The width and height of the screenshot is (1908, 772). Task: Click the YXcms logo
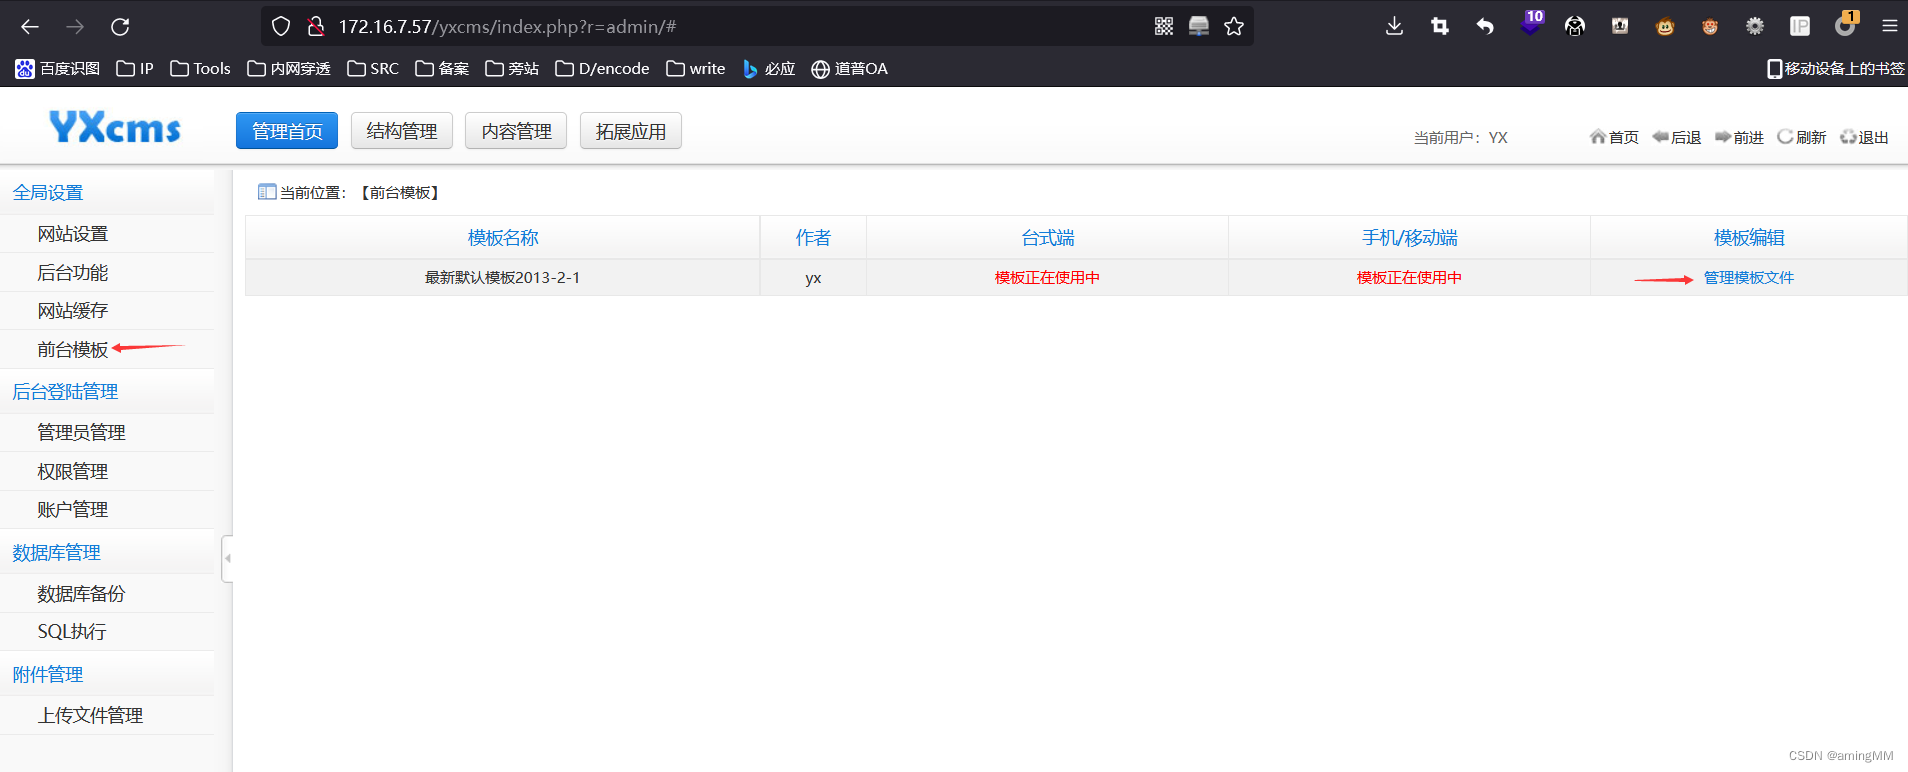coord(115,127)
